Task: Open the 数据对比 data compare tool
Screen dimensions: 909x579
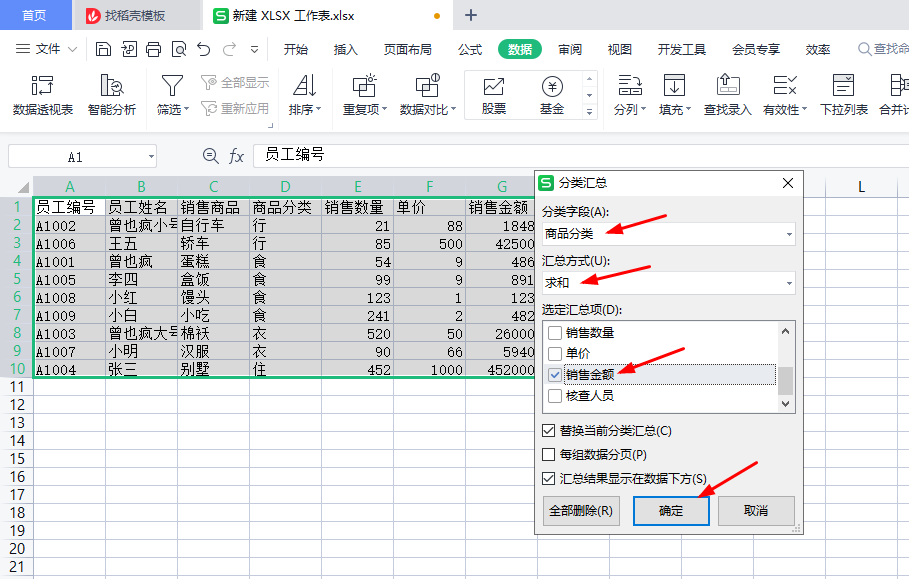Action: click(x=428, y=95)
